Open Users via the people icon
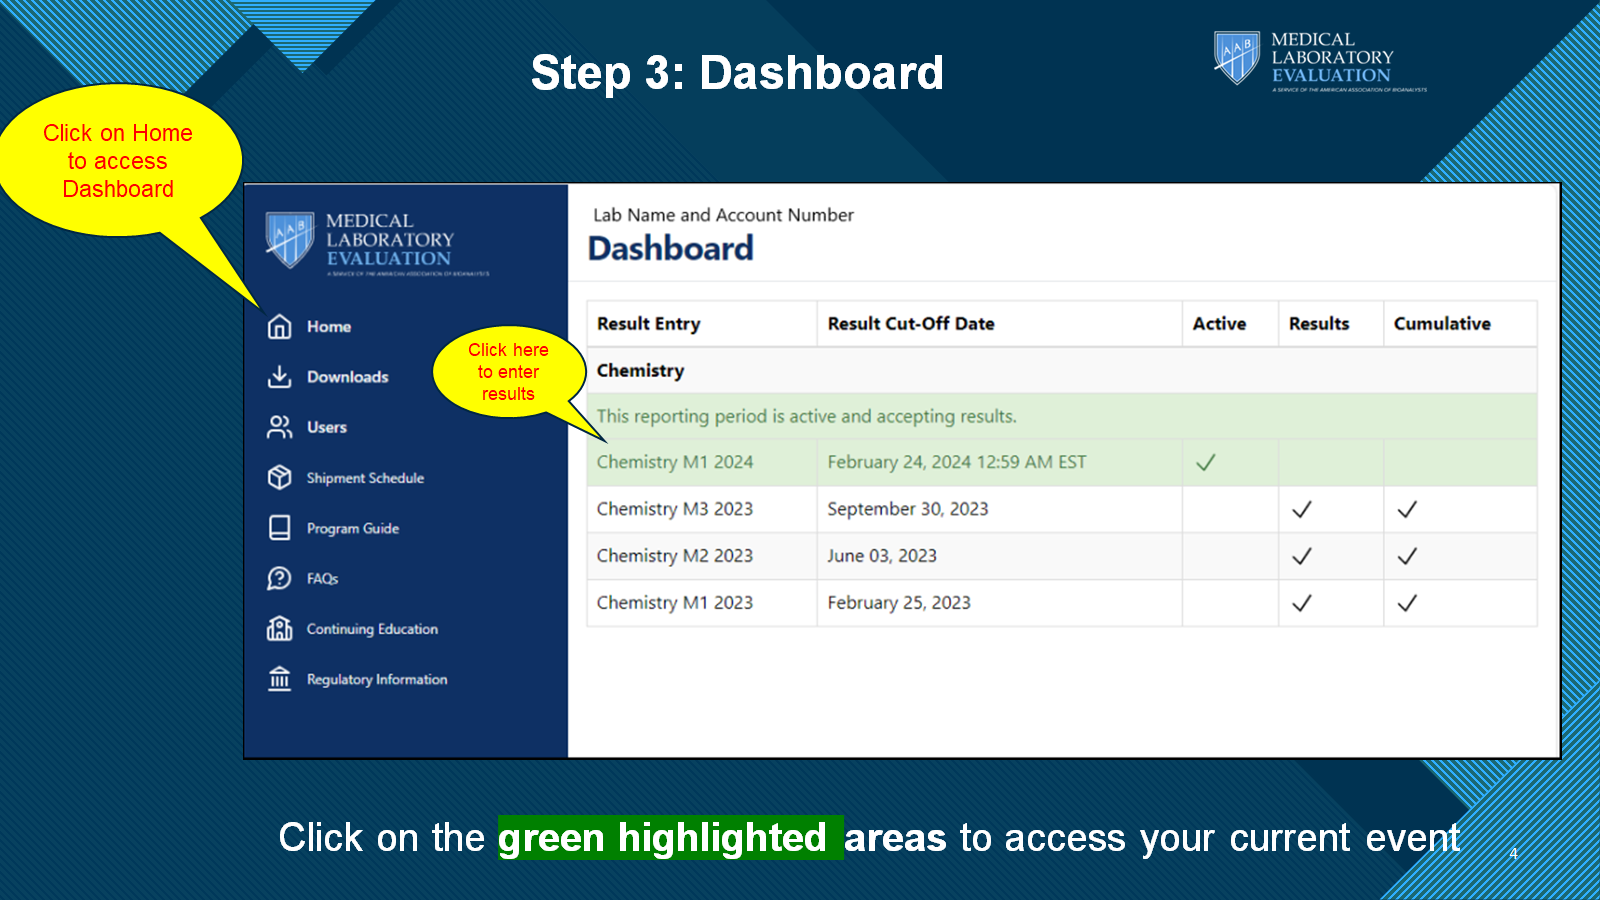Screen dimensions: 1600x900 tap(280, 427)
